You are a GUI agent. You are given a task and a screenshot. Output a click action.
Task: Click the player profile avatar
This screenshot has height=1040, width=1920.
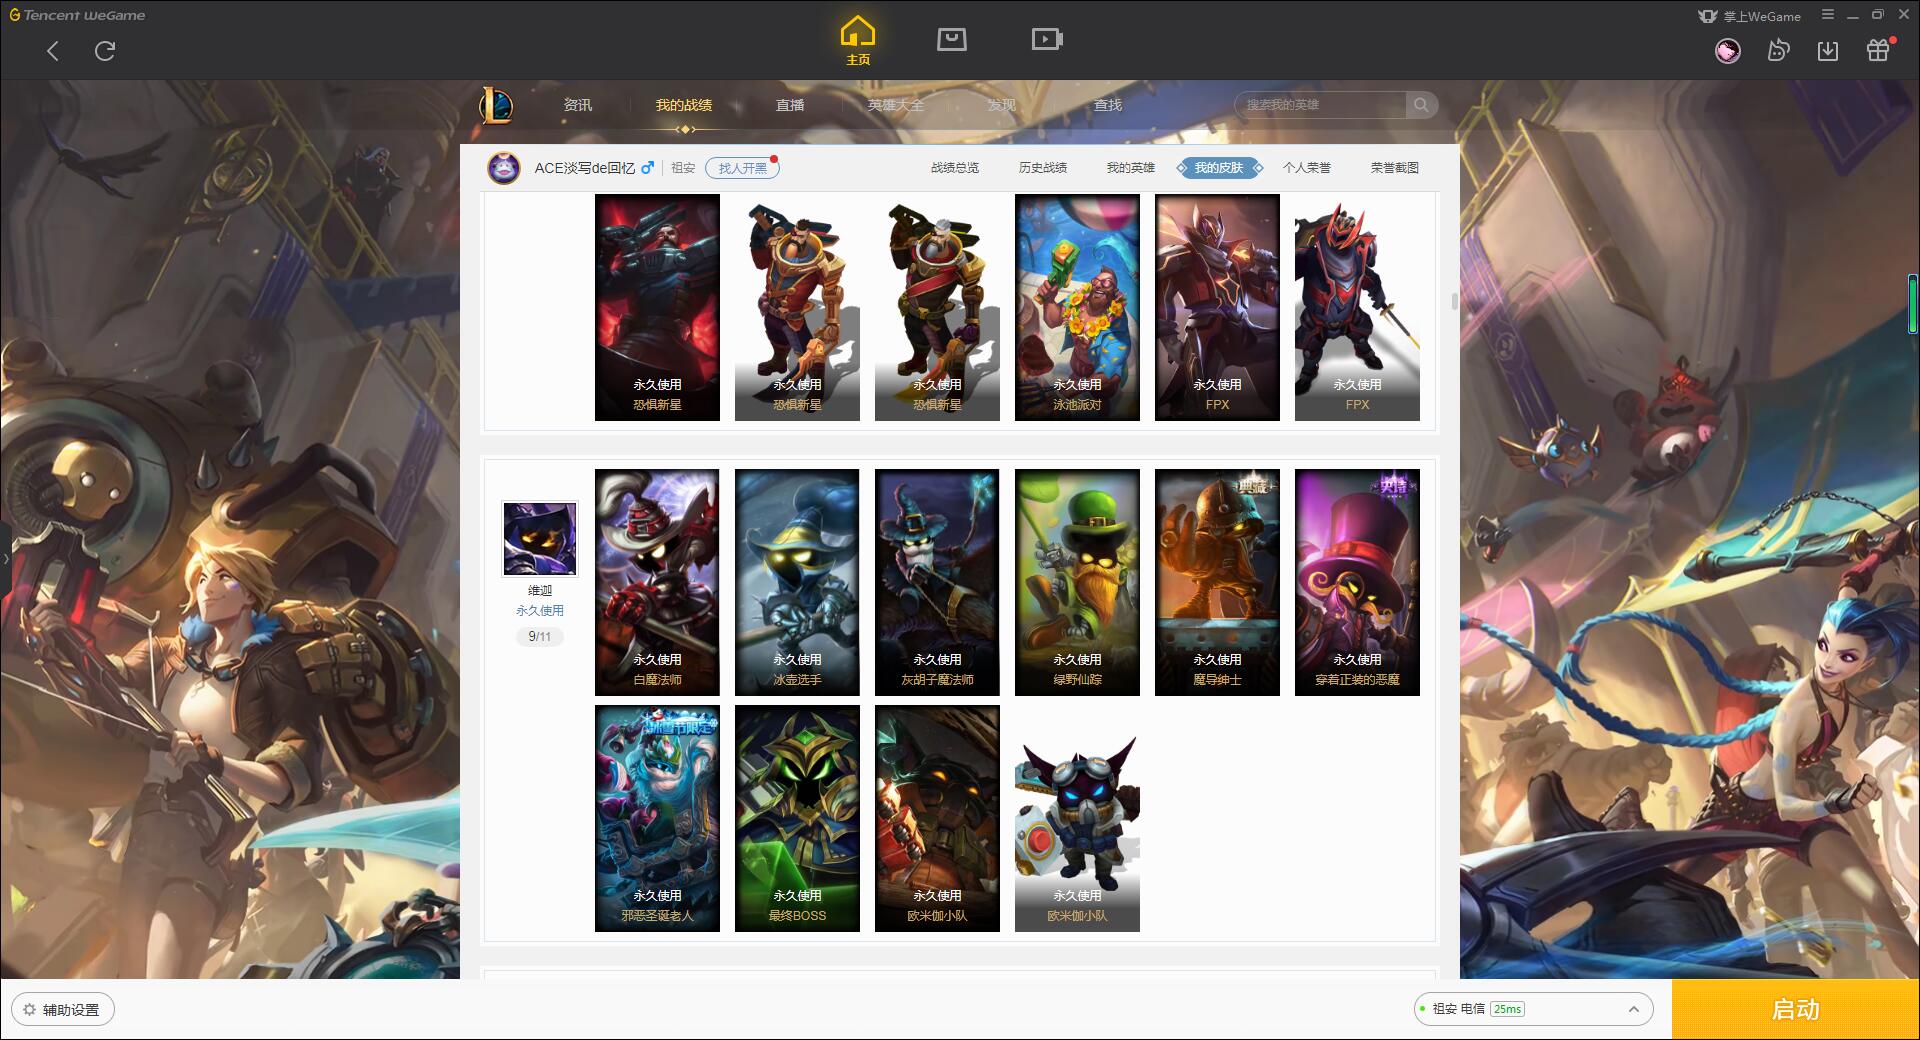pyautogui.click(x=504, y=168)
